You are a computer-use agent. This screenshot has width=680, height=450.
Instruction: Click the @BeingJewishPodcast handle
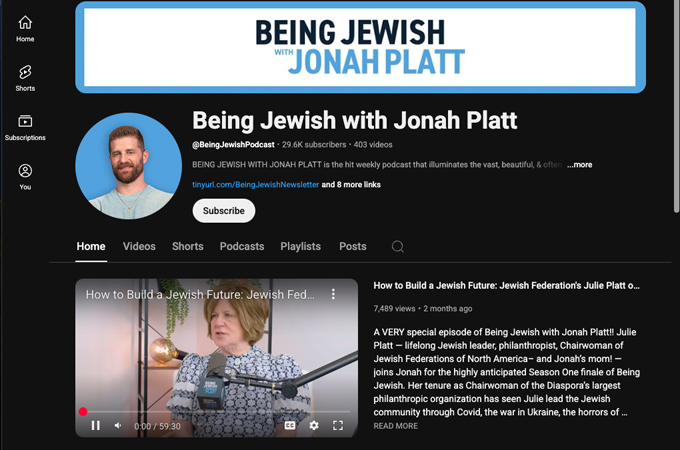[x=233, y=145]
